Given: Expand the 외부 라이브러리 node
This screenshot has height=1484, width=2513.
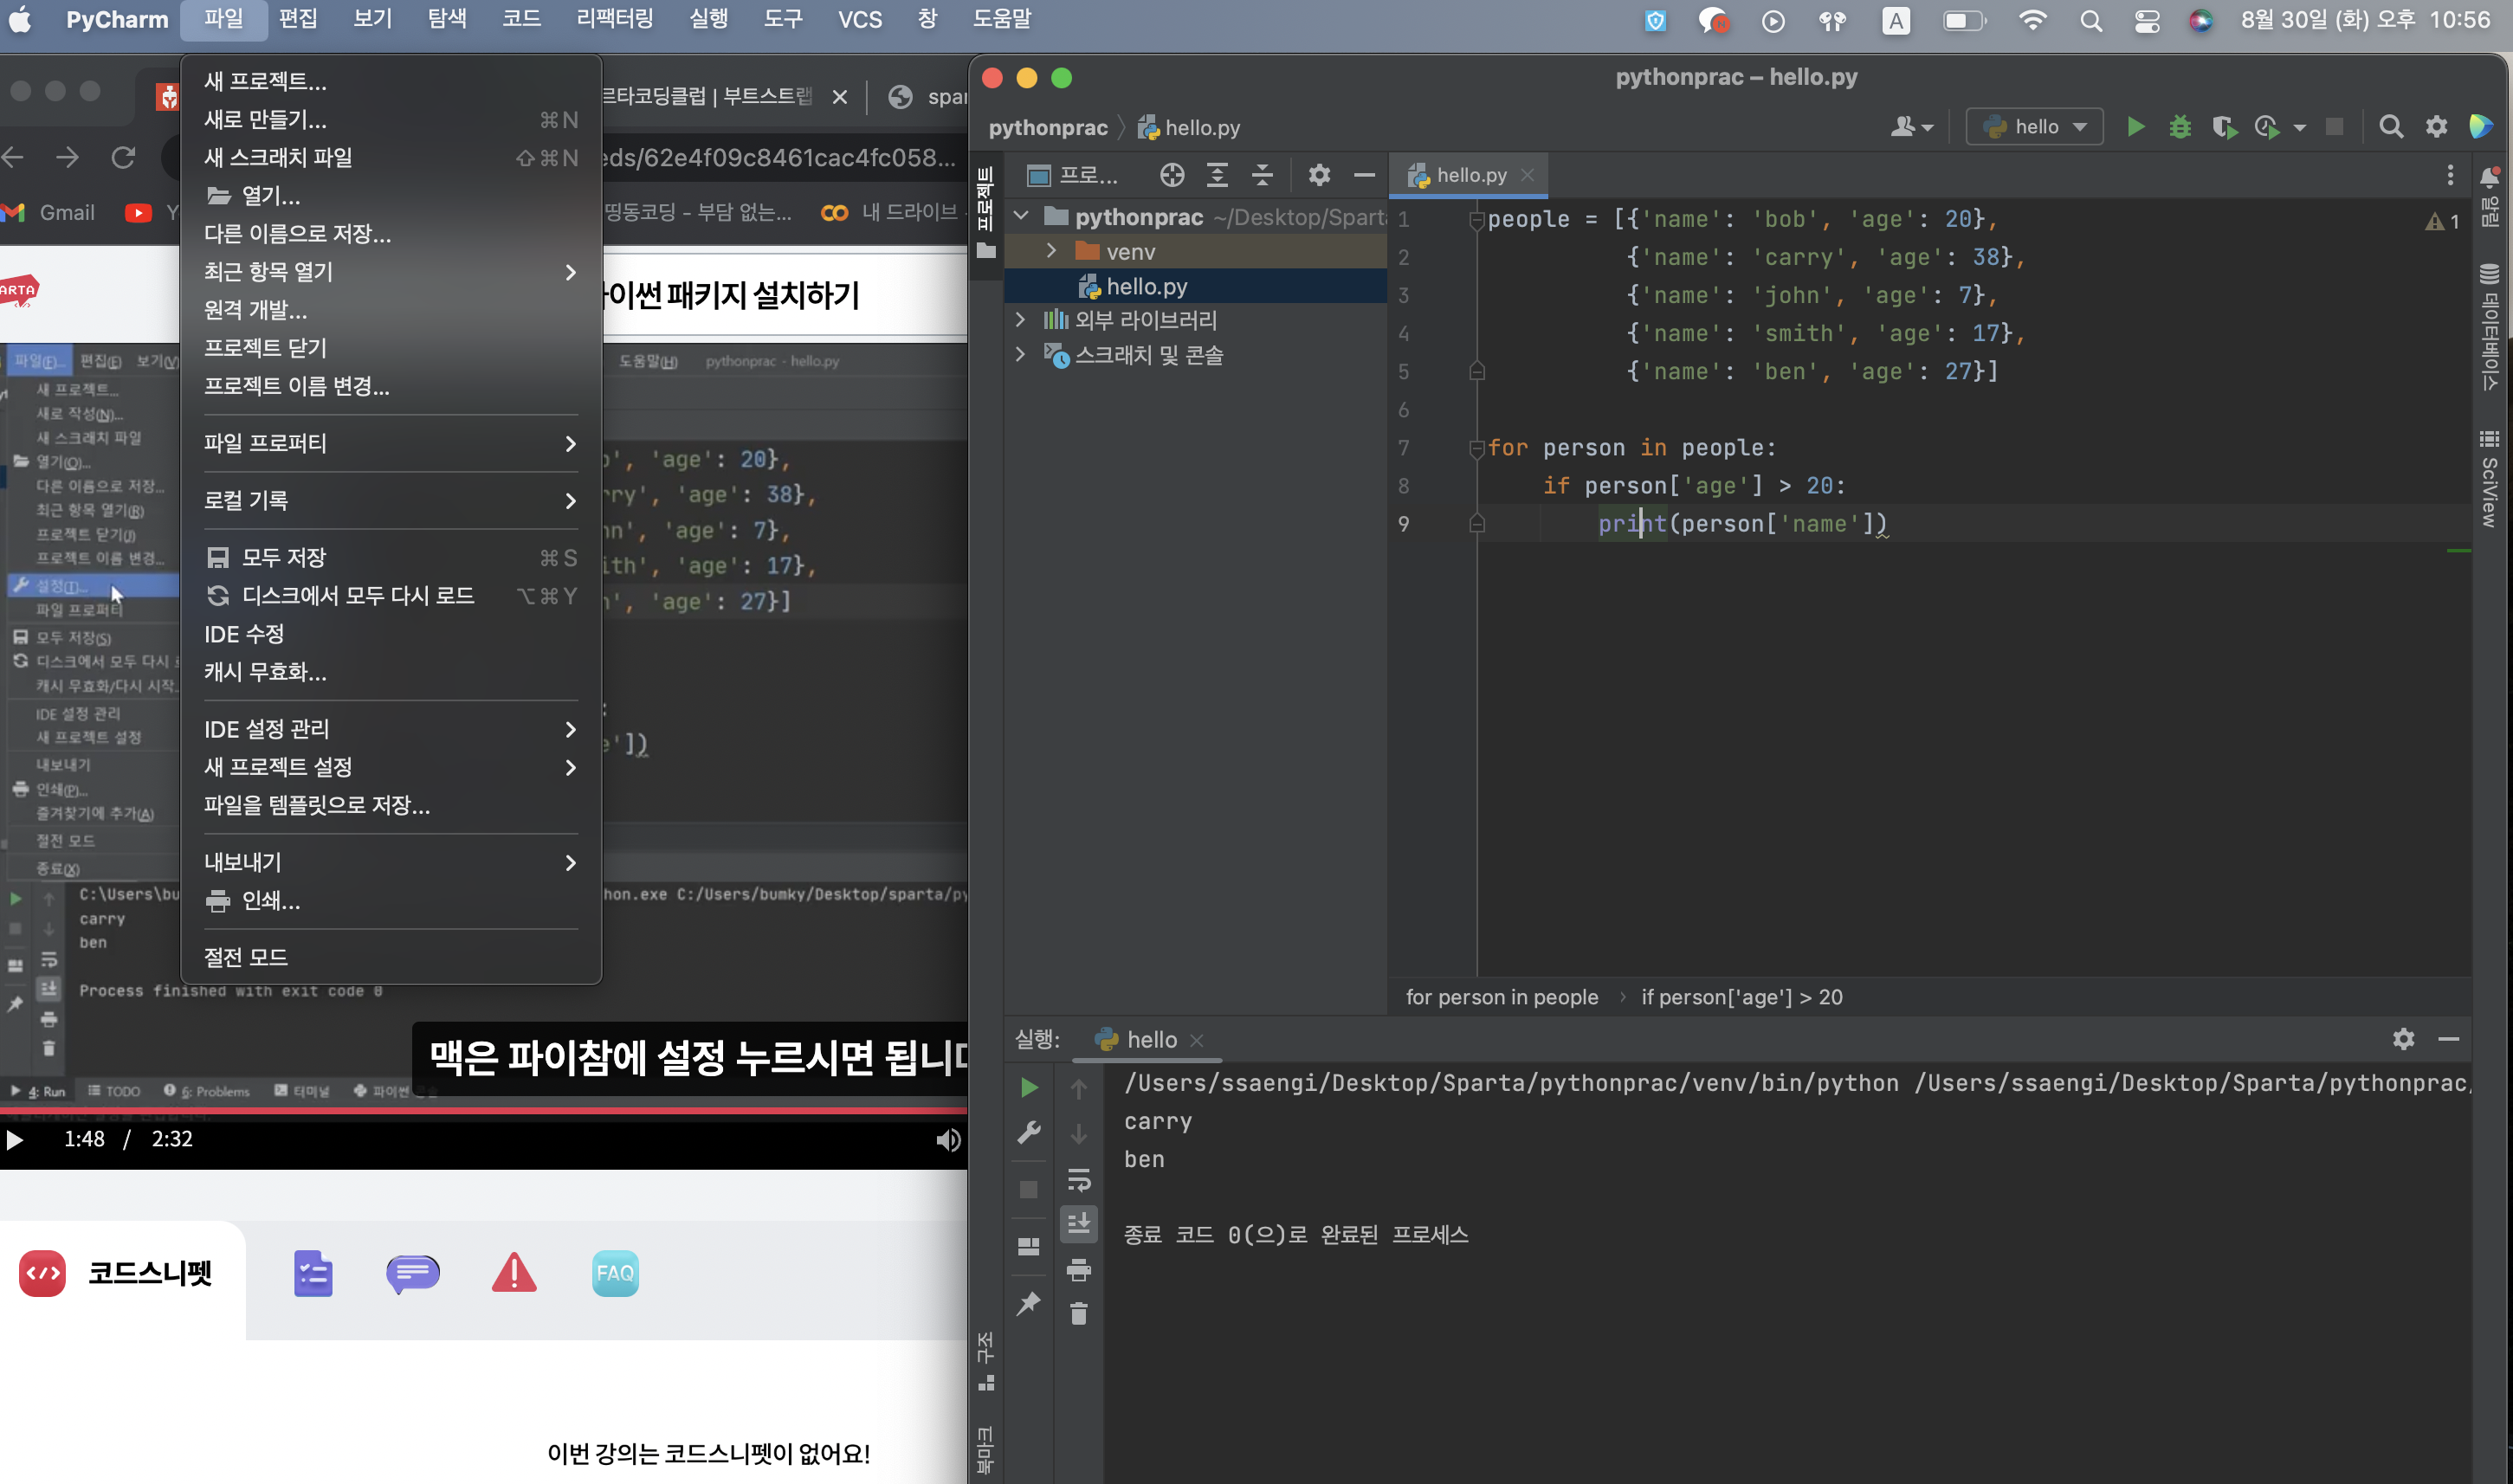Looking at the screenshot, I should 1020,320.
